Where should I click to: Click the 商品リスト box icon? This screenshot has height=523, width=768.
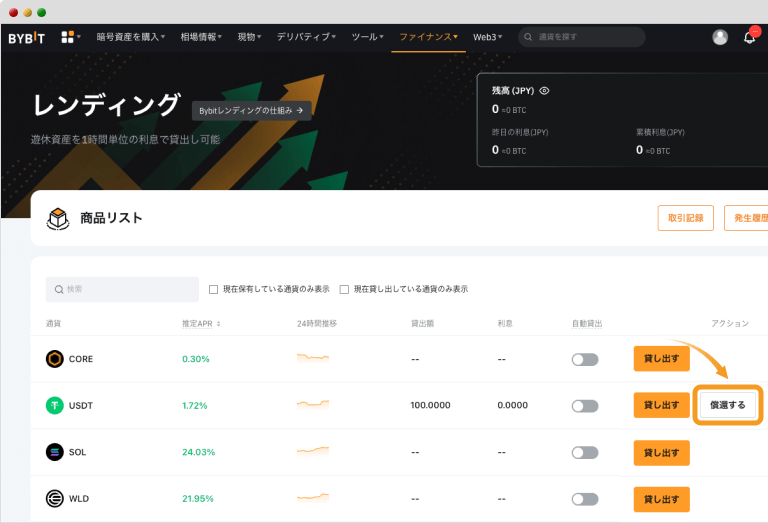coord(58,218)
